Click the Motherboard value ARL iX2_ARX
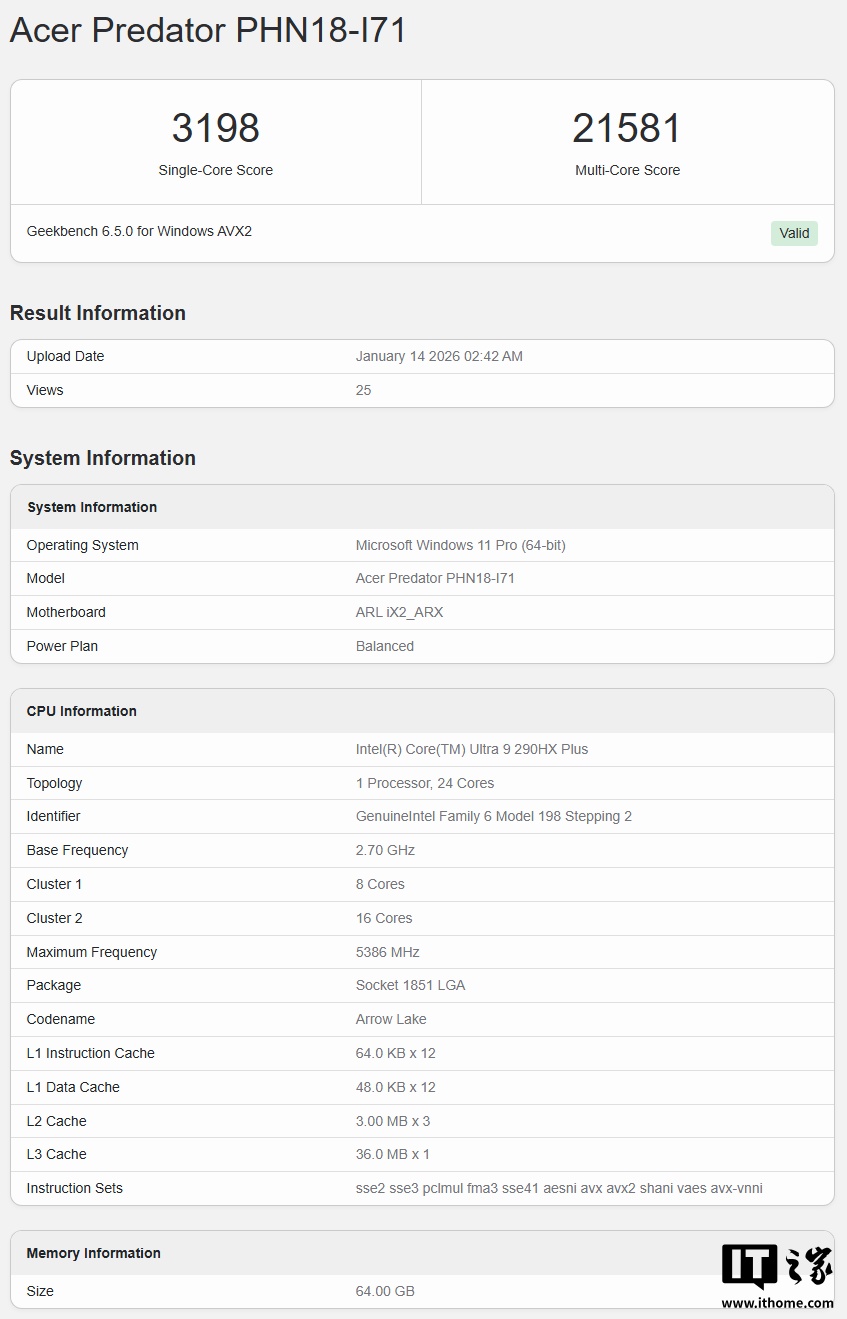This screenshot has width=847, height=1319. [399, 612]
